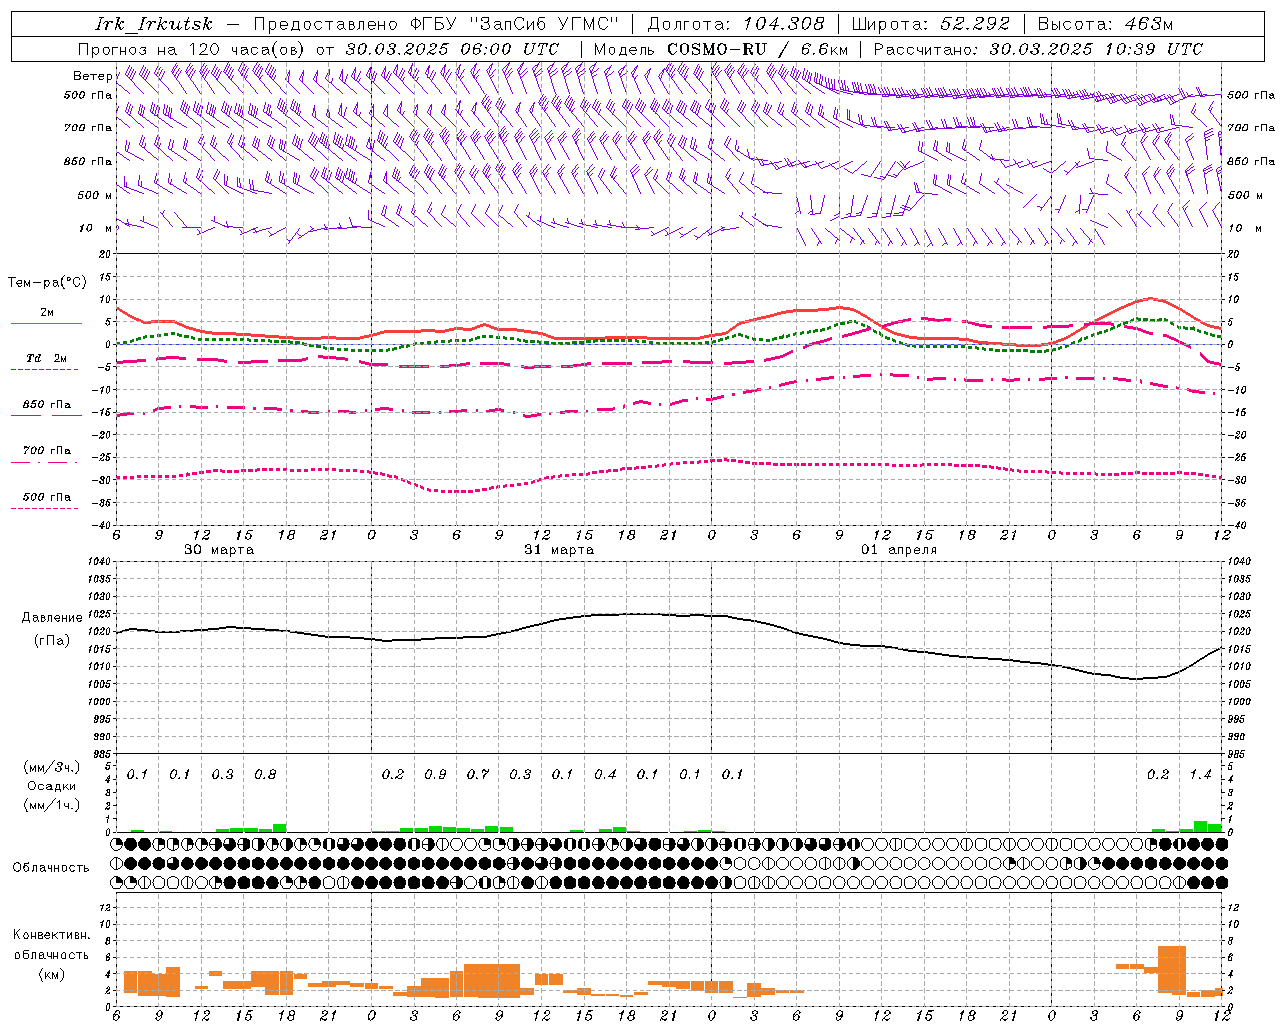Click the "(мм/1ч.)" precipitation unit label
The image size is (1280, 1024).
point(52,805)
